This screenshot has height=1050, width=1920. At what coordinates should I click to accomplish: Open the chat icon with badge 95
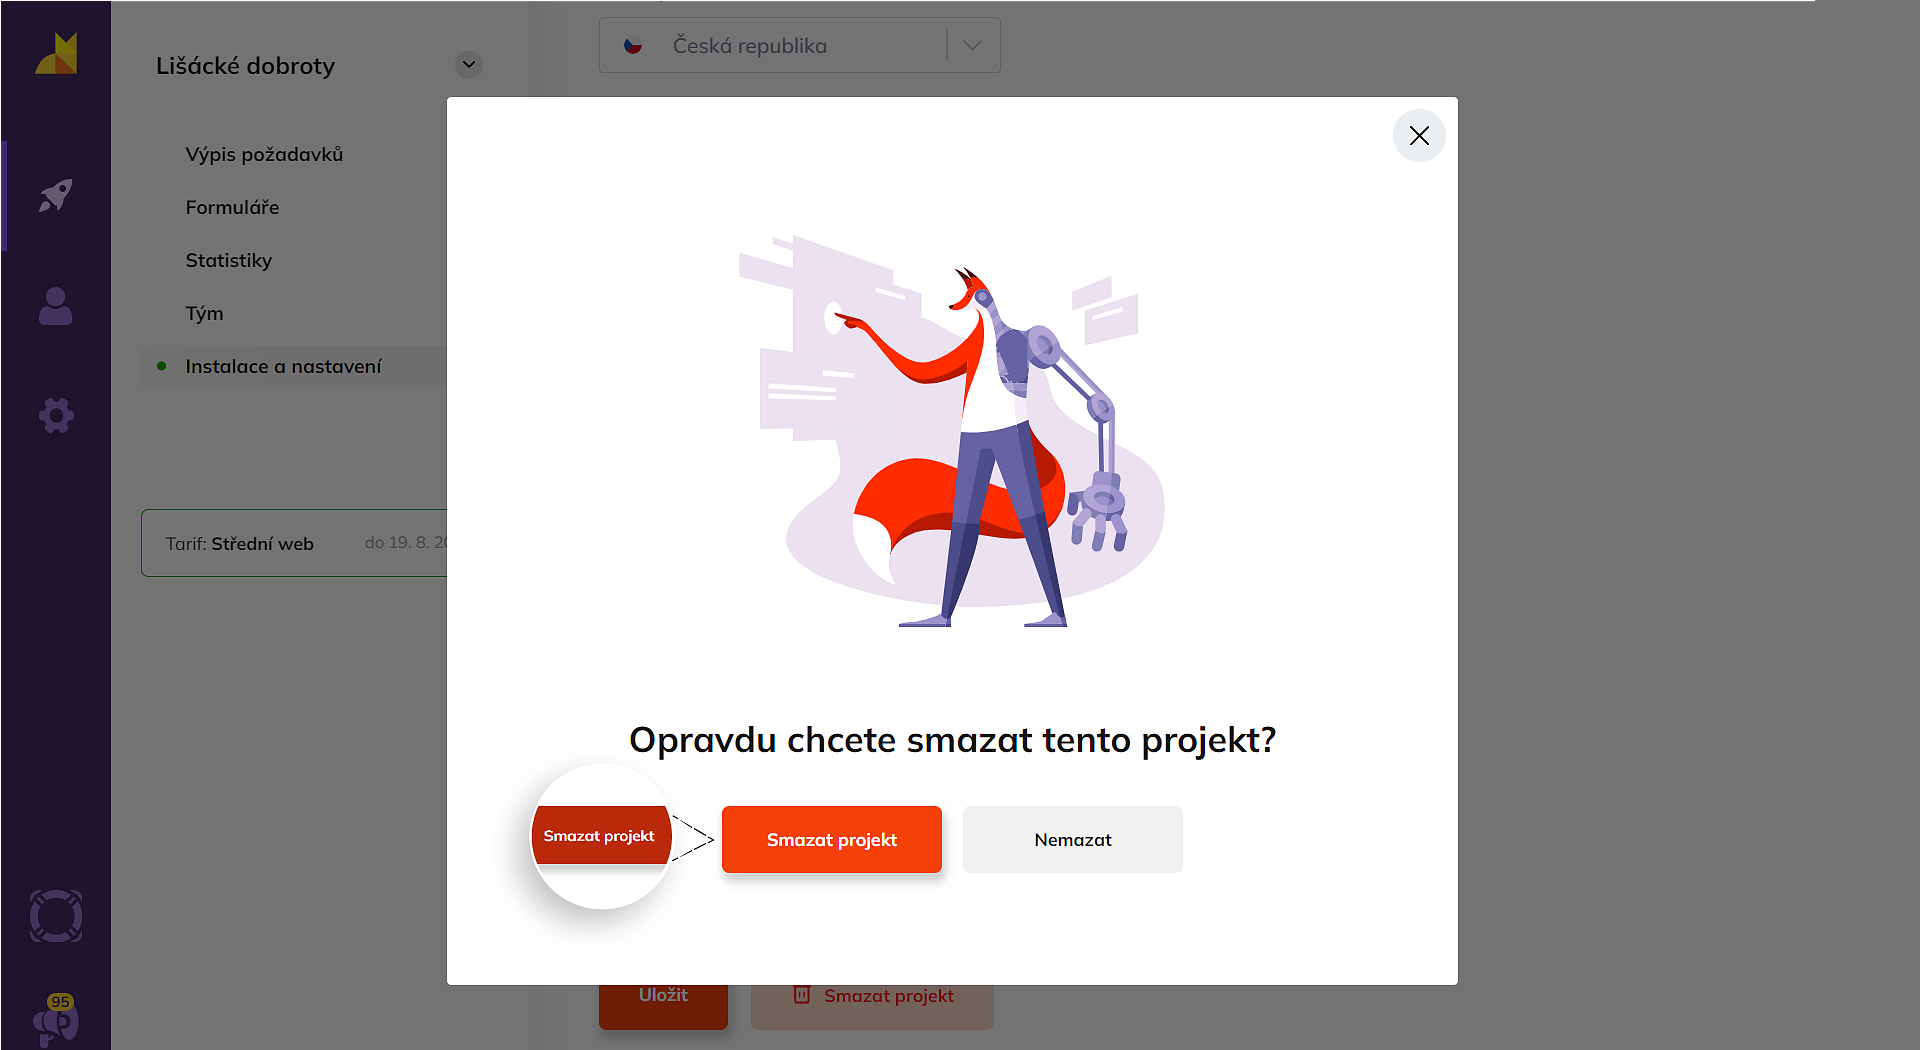tap(56, 1020)
